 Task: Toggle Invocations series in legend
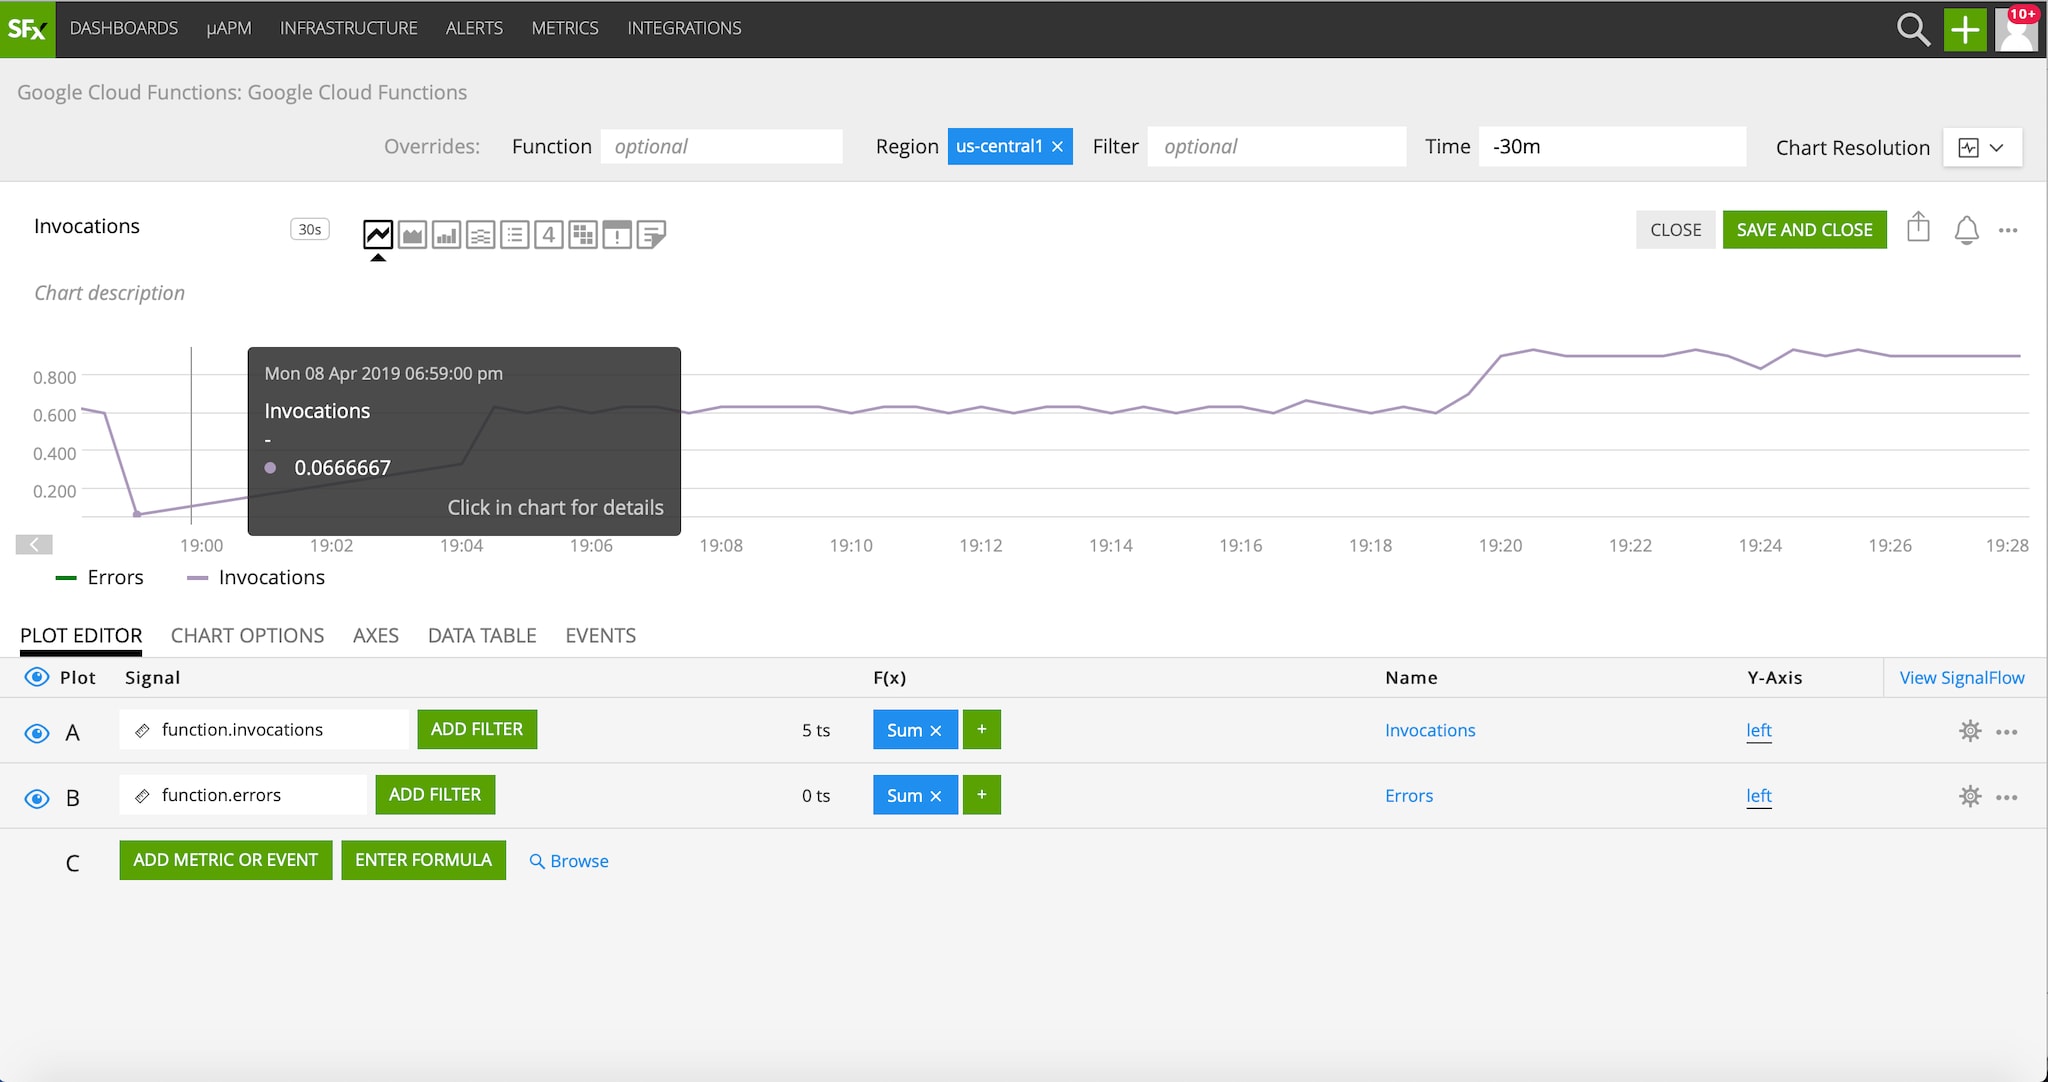256,578
